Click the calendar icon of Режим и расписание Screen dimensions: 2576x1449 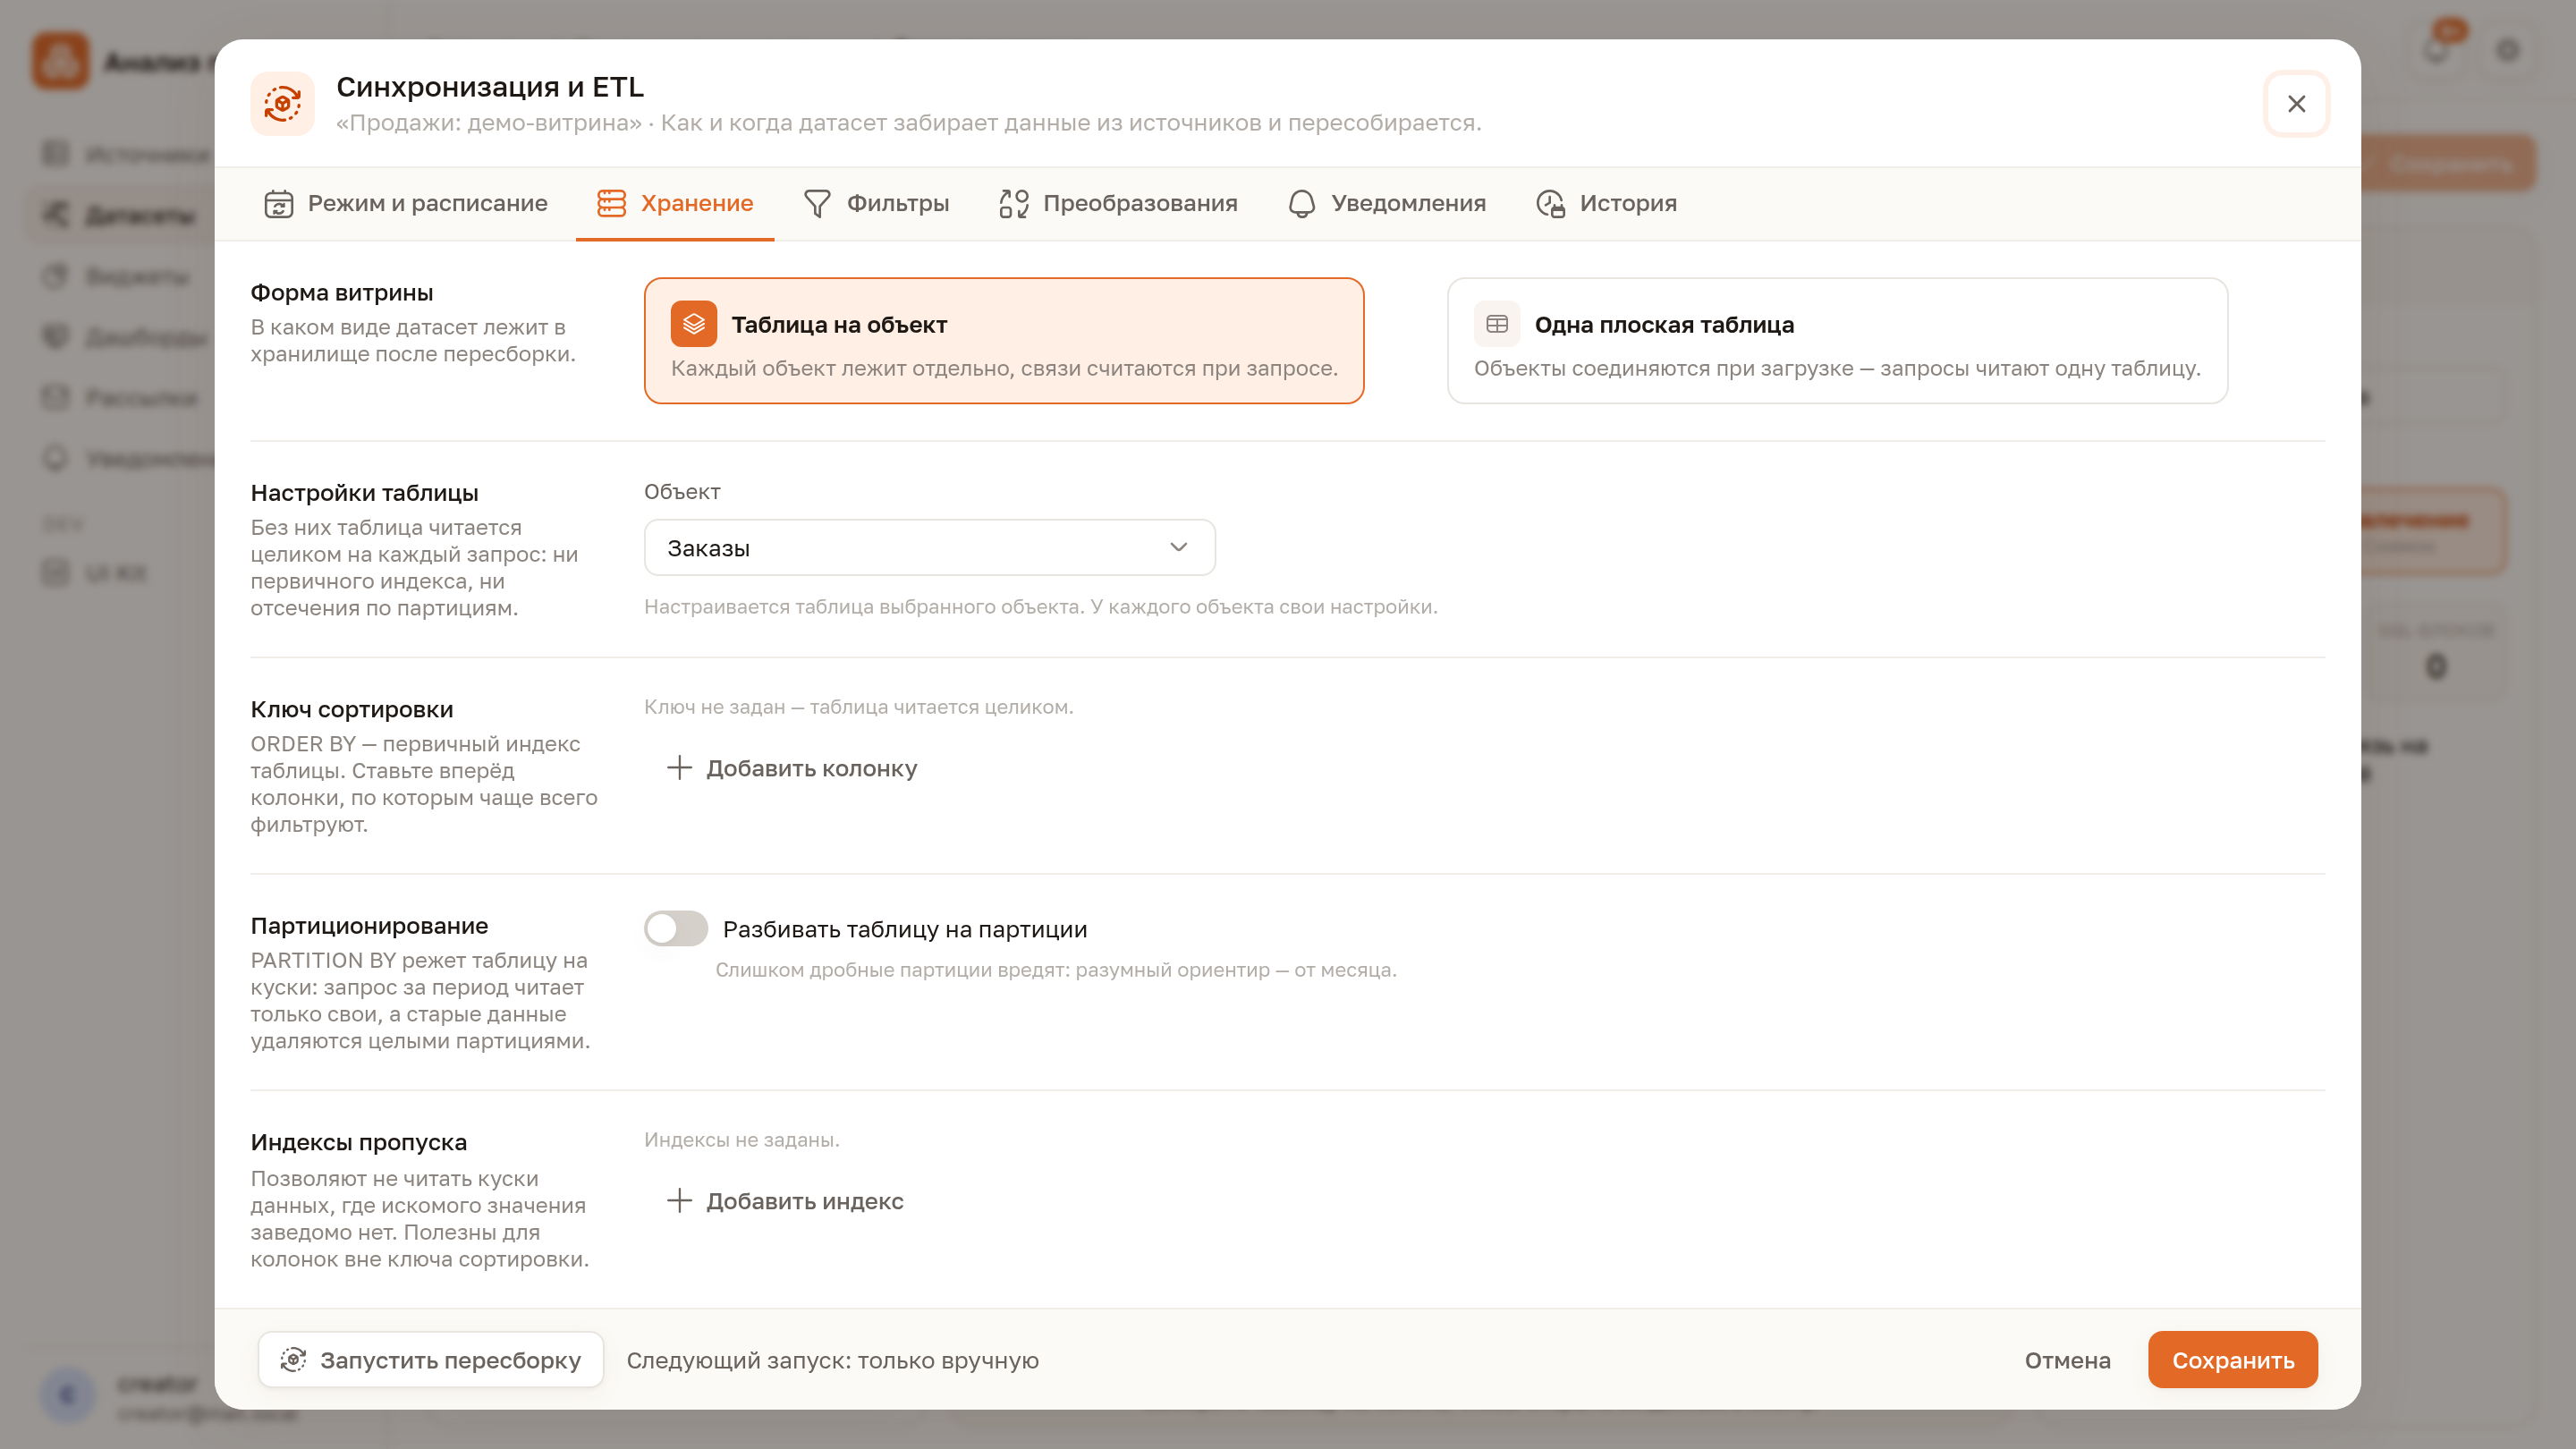pyautogui.click(x=279, y=203)
